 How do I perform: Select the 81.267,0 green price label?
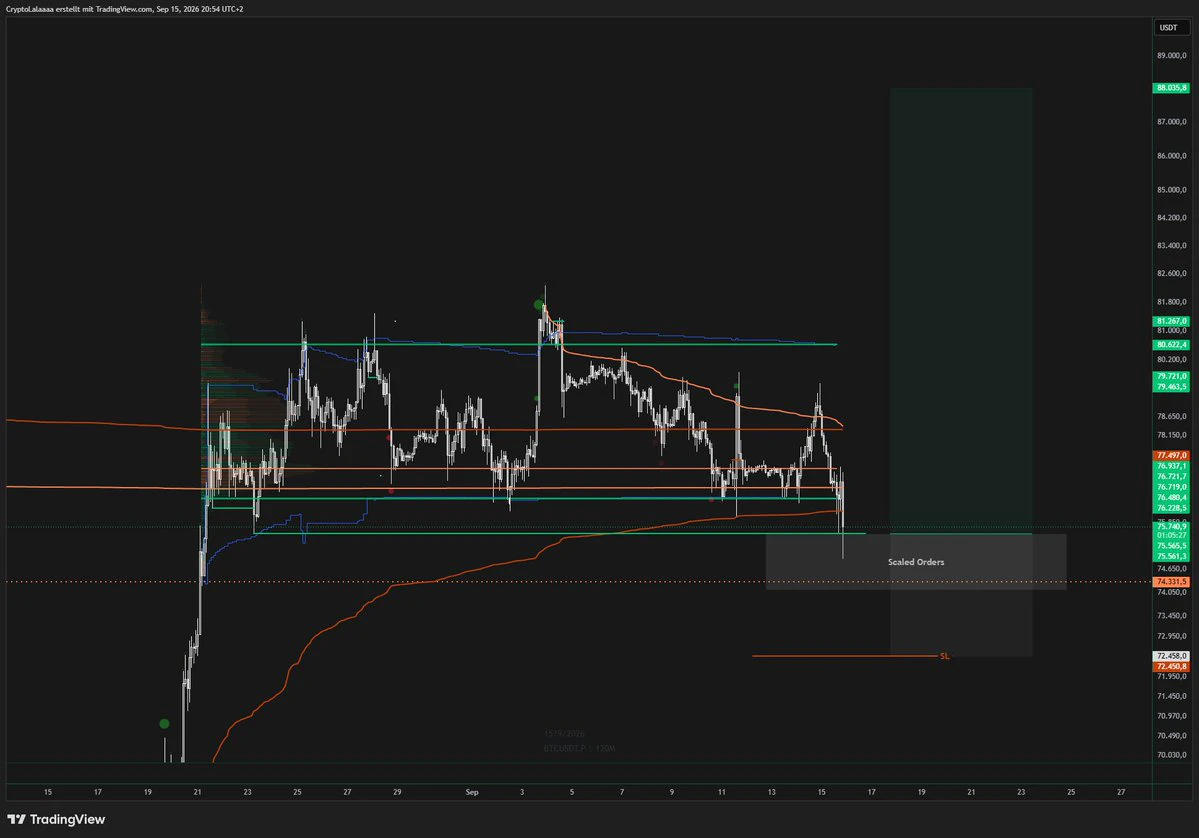click(1171, 321)
